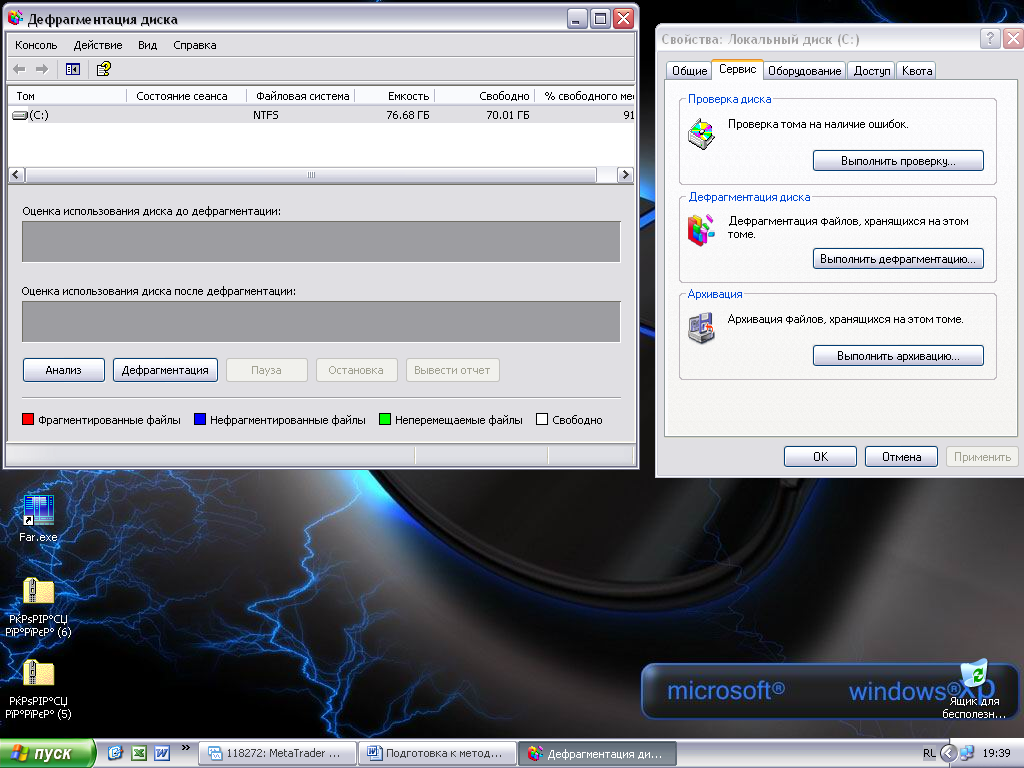Launch Excel from Quick Launch bar
The height and width of the screenshot is (768, 1024).
(138, 753)
